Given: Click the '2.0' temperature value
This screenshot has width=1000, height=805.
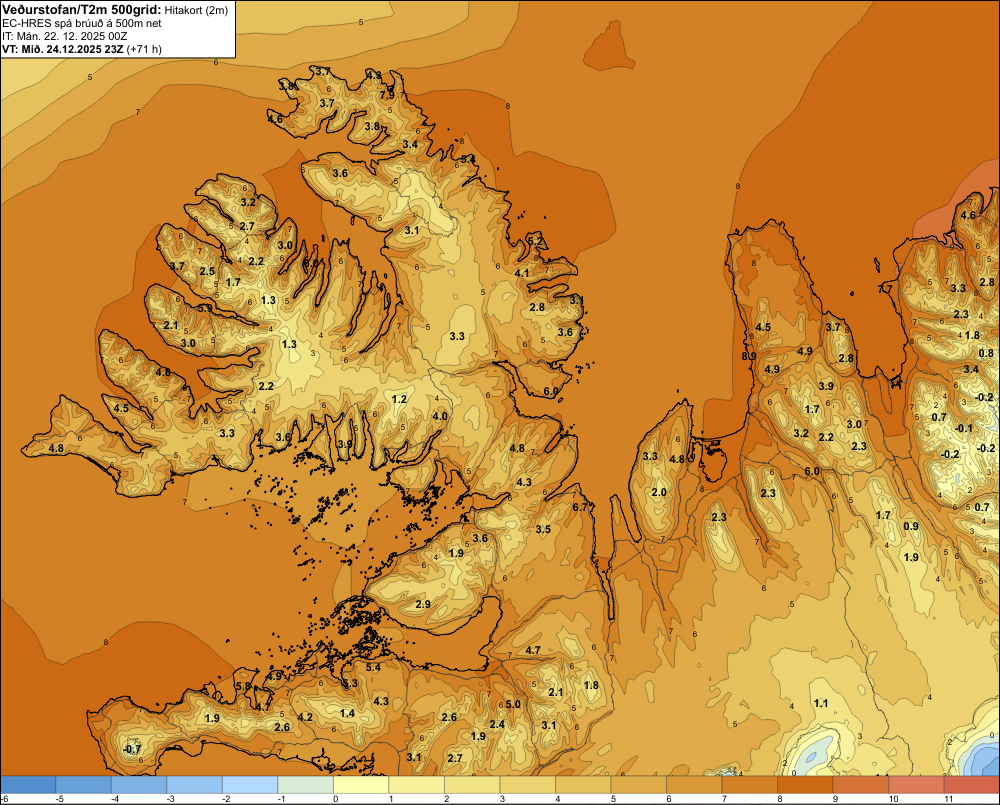Looking at the screenshot, I should pyautogui.click(x=659, y=492).
